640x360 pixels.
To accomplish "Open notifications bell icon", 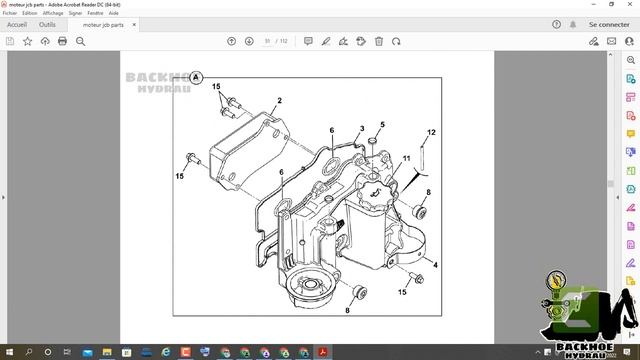I will coord(573,24).
